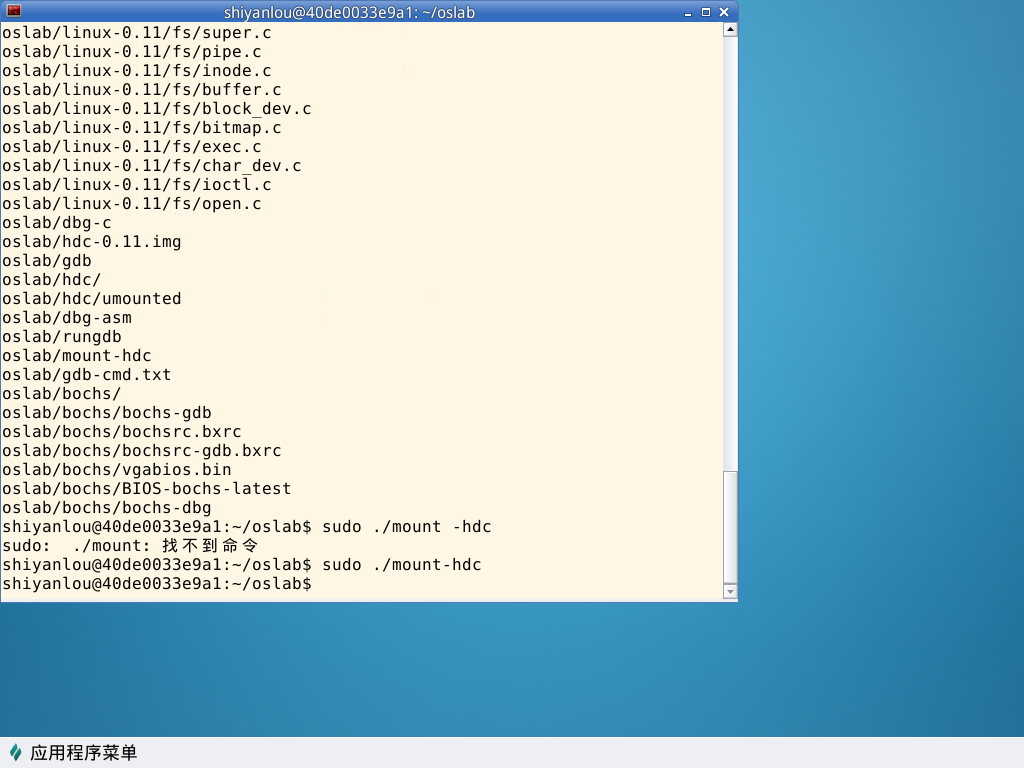Click the '找不到命令' error message line
Image resolution: width=1024 pixels, height=768 pixels.
click(x=130, y=546)
